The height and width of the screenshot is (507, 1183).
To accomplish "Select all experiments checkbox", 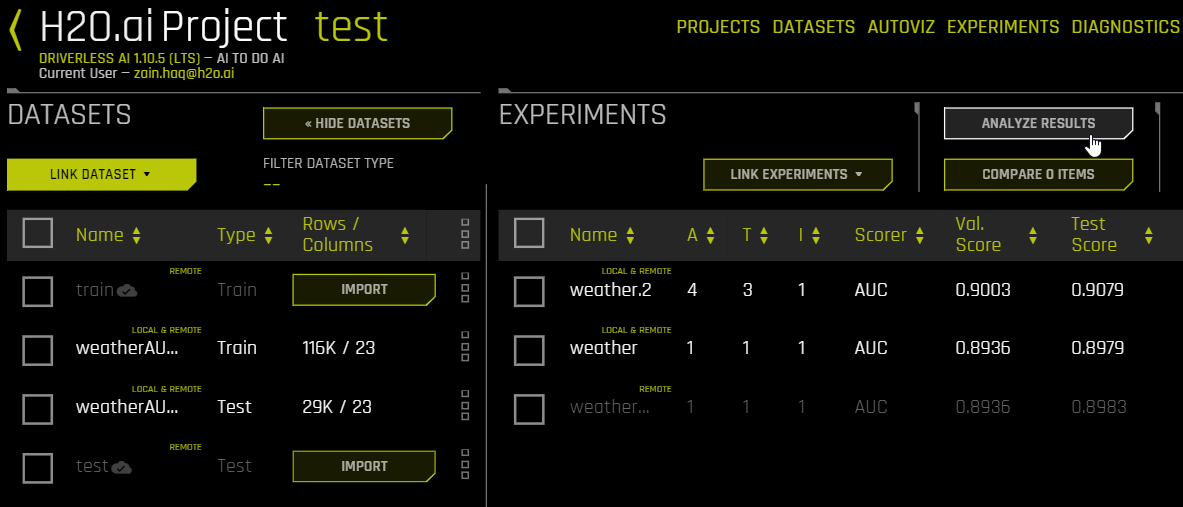I will [529, 232].
